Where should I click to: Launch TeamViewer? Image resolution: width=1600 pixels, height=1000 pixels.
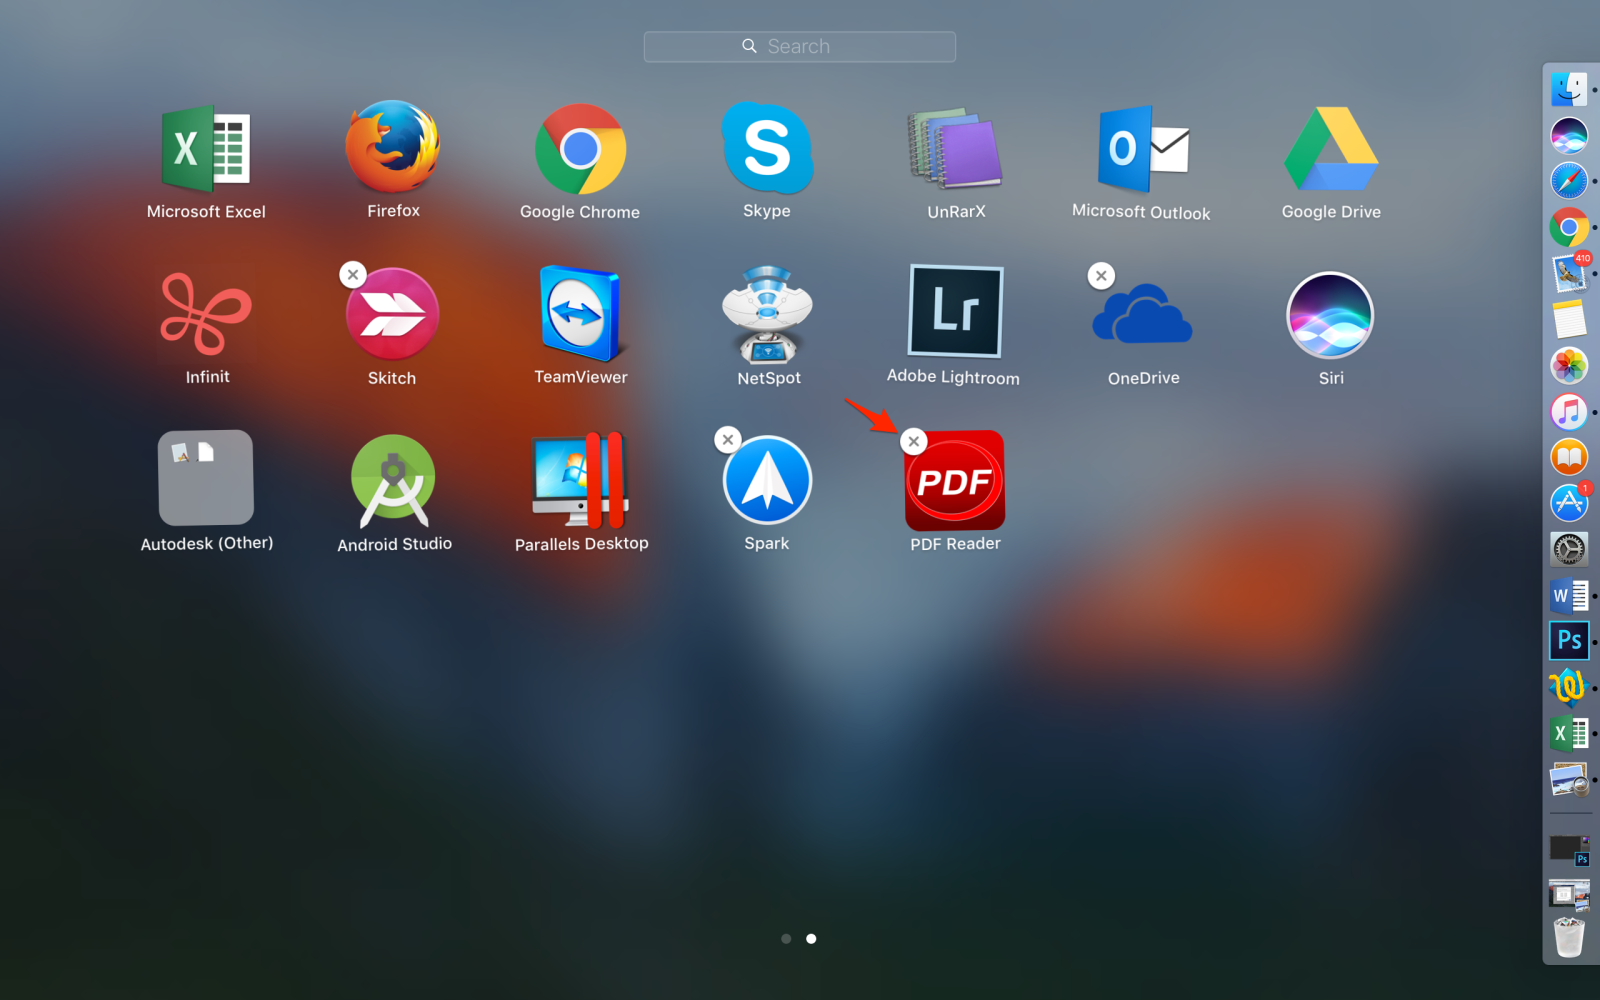pyautogui.click(x=580, y=313)
